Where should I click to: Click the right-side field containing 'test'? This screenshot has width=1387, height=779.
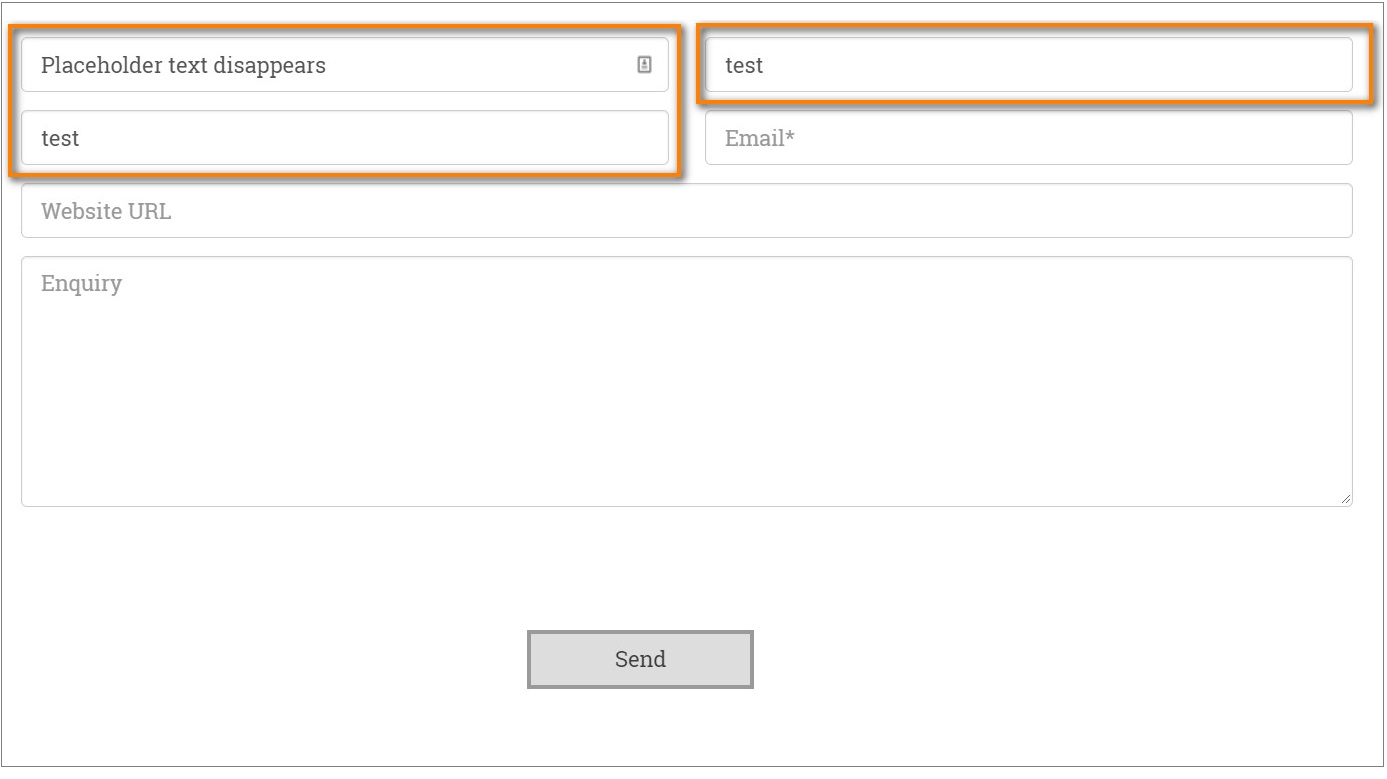click(x=1029, y=65)
